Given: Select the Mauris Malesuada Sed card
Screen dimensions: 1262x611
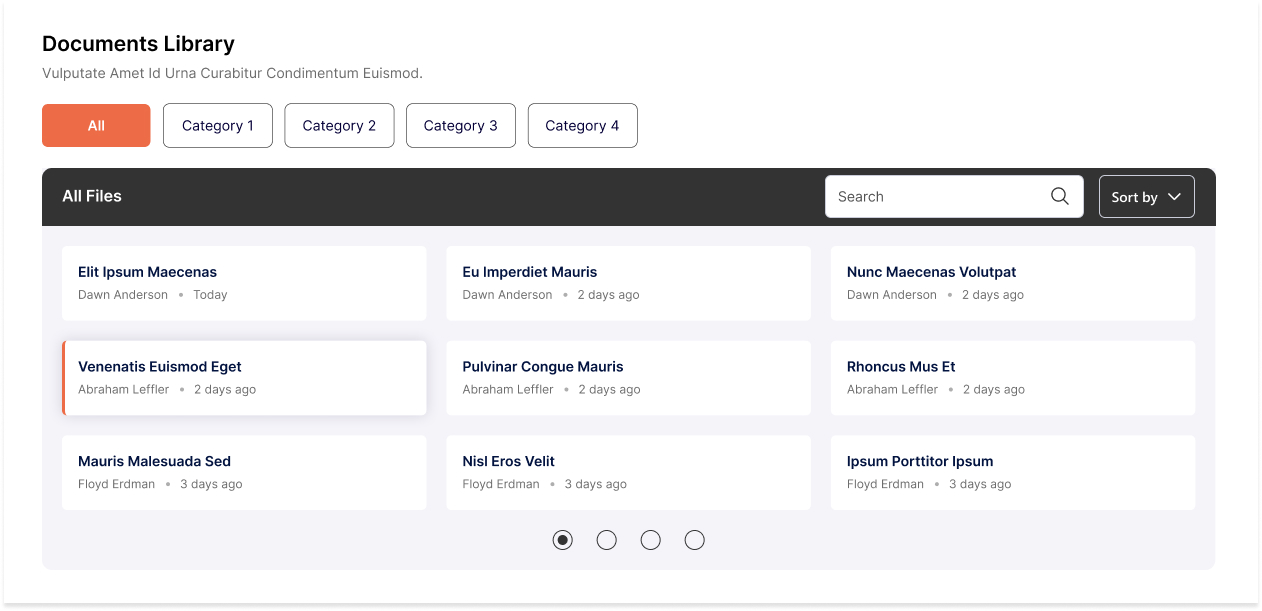Looking at the screenshot, I should click(244, 472).
